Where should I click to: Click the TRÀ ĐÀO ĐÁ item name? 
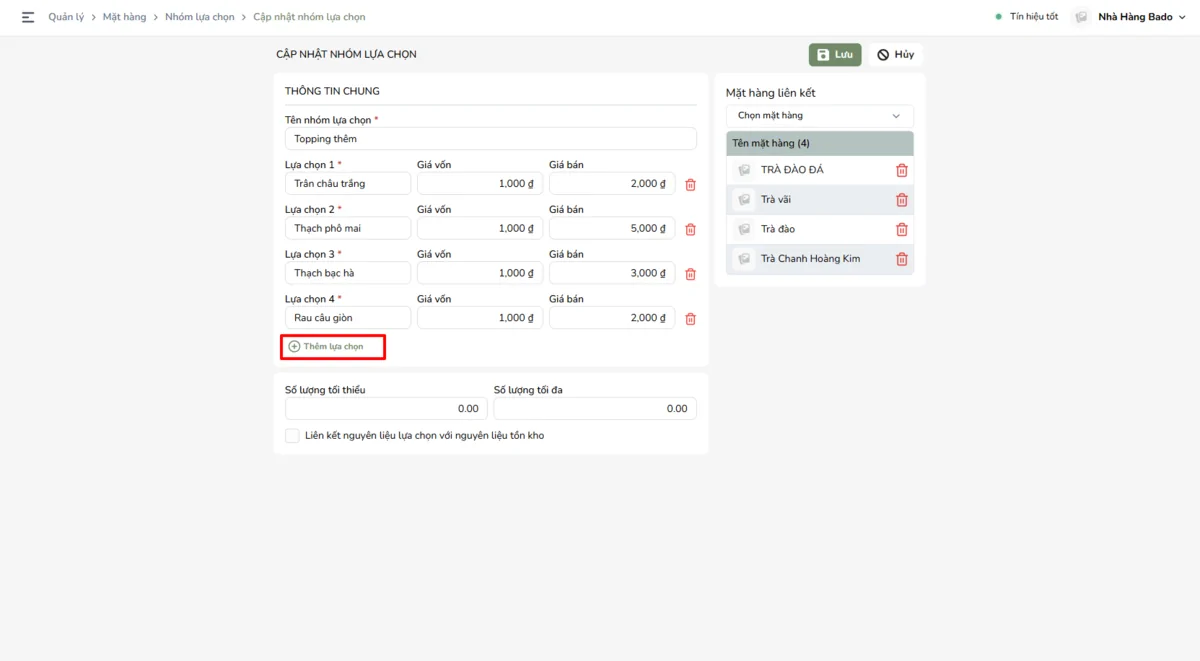(792, 170)
